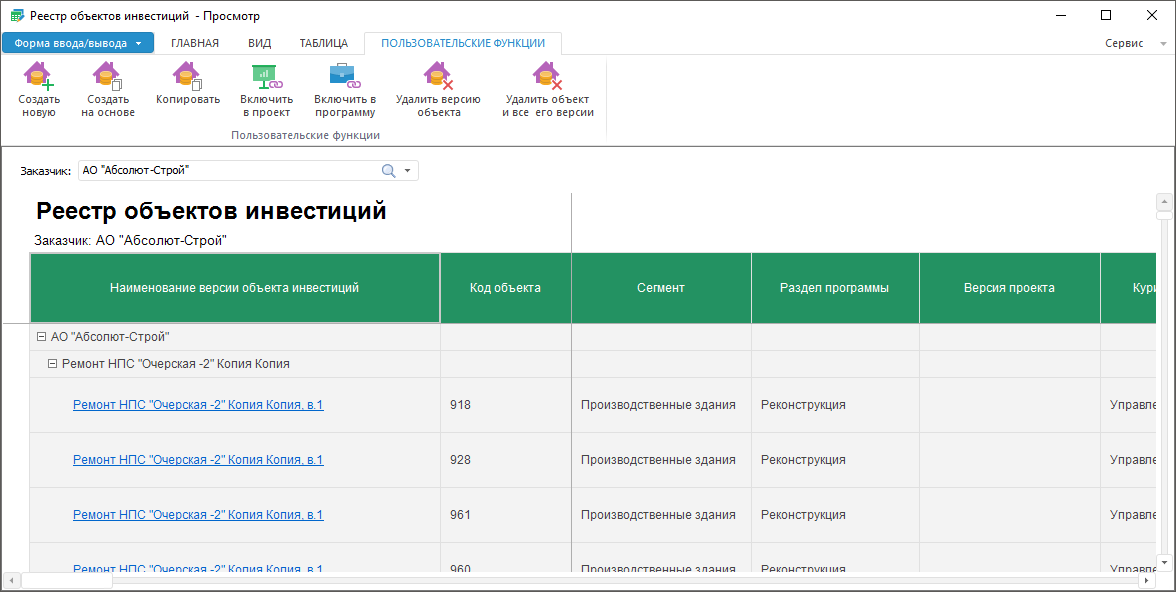The image size is (1176, 592).
Task: Click the Создать новую icon
Action: click(x=39, y=77)
